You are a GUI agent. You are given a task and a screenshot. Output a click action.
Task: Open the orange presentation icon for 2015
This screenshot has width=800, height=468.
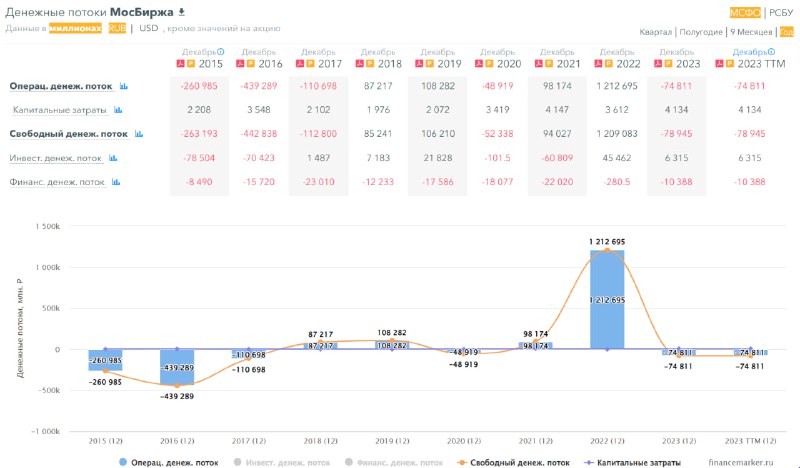(x=191, y=64)
